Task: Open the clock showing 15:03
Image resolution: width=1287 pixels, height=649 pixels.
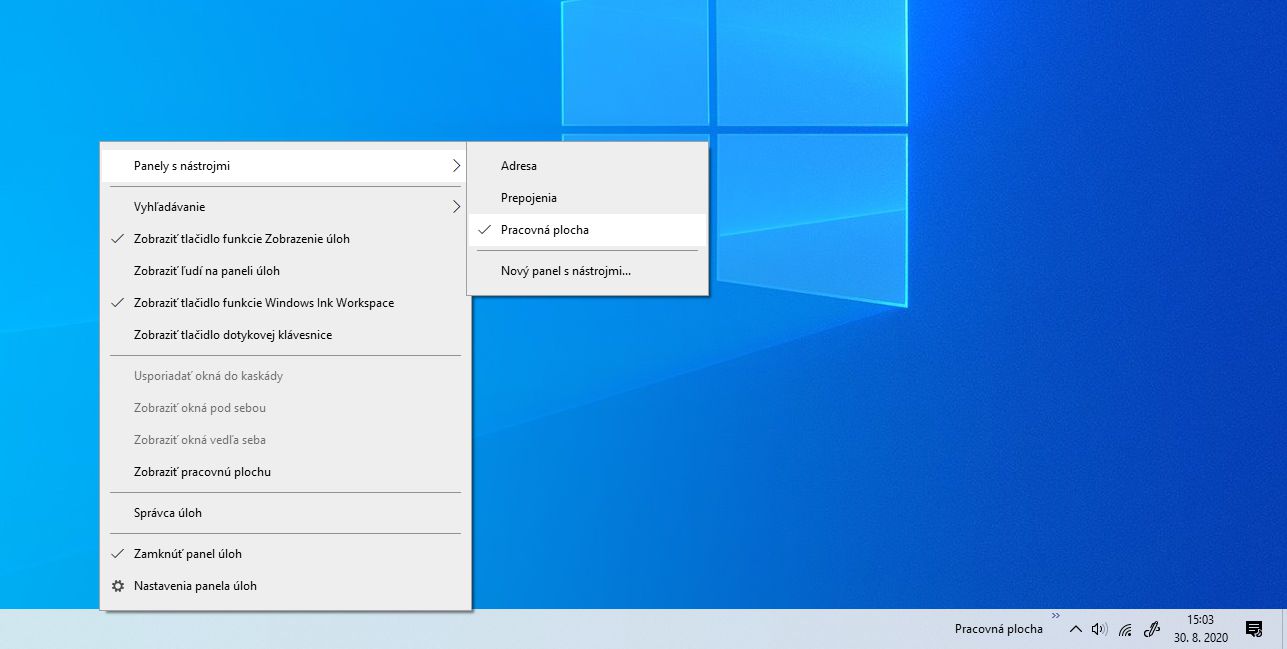Action: [x=1200, y=629]
